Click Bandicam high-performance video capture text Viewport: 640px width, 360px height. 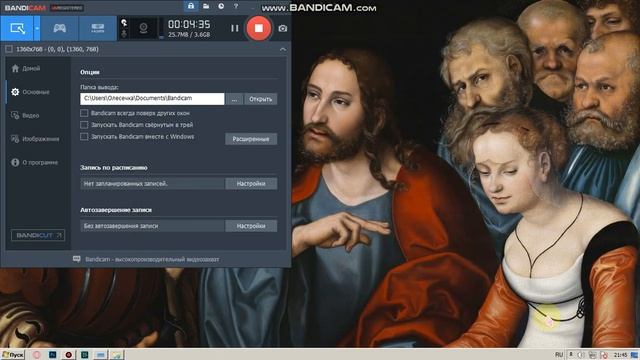pos(152,260)
